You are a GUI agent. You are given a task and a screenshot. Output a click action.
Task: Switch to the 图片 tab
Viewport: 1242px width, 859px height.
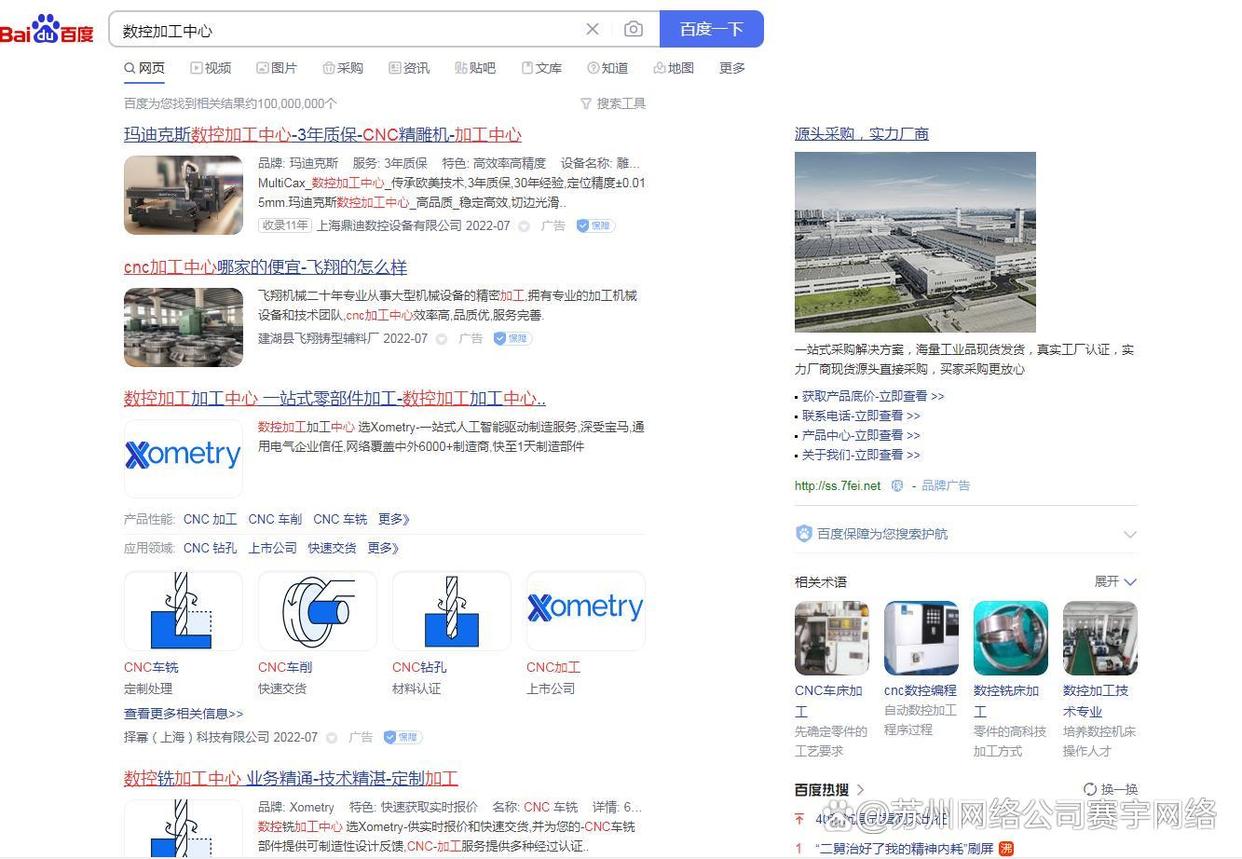[277, 68]
